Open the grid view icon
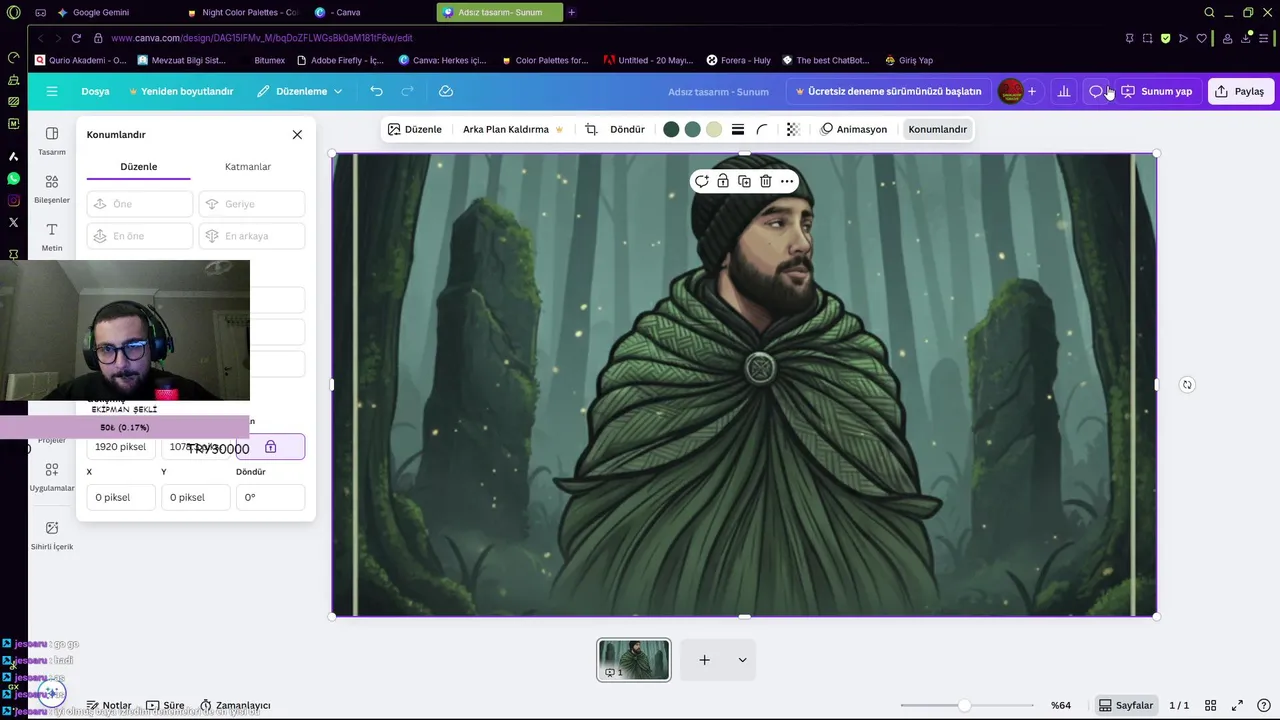The height and width of the screenshot is (720, 1280). click(1210, 705)
